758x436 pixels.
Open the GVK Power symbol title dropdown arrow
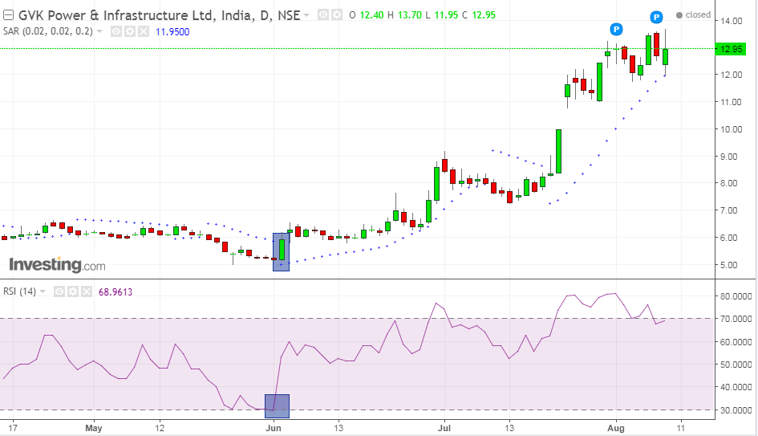(306, 15)
